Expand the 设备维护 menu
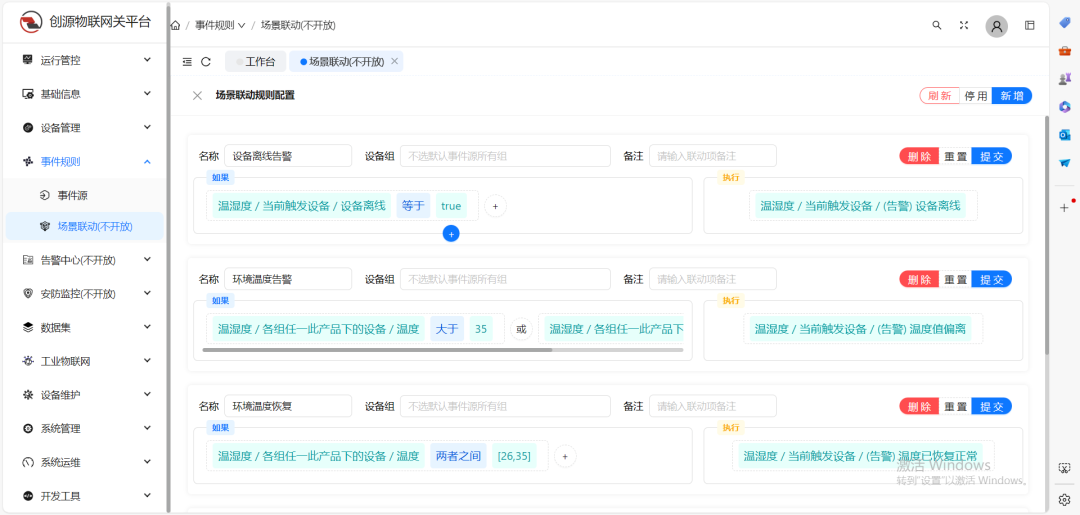The image size is (1080, 515). point(85,395)
